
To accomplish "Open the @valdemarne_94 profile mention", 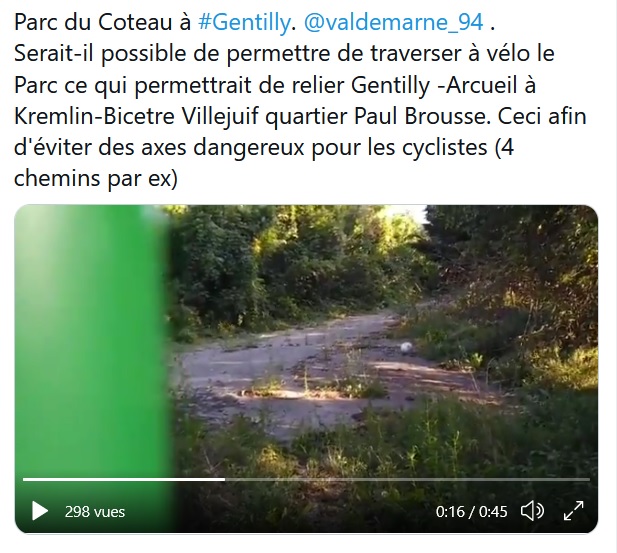I will coord(393,22).
